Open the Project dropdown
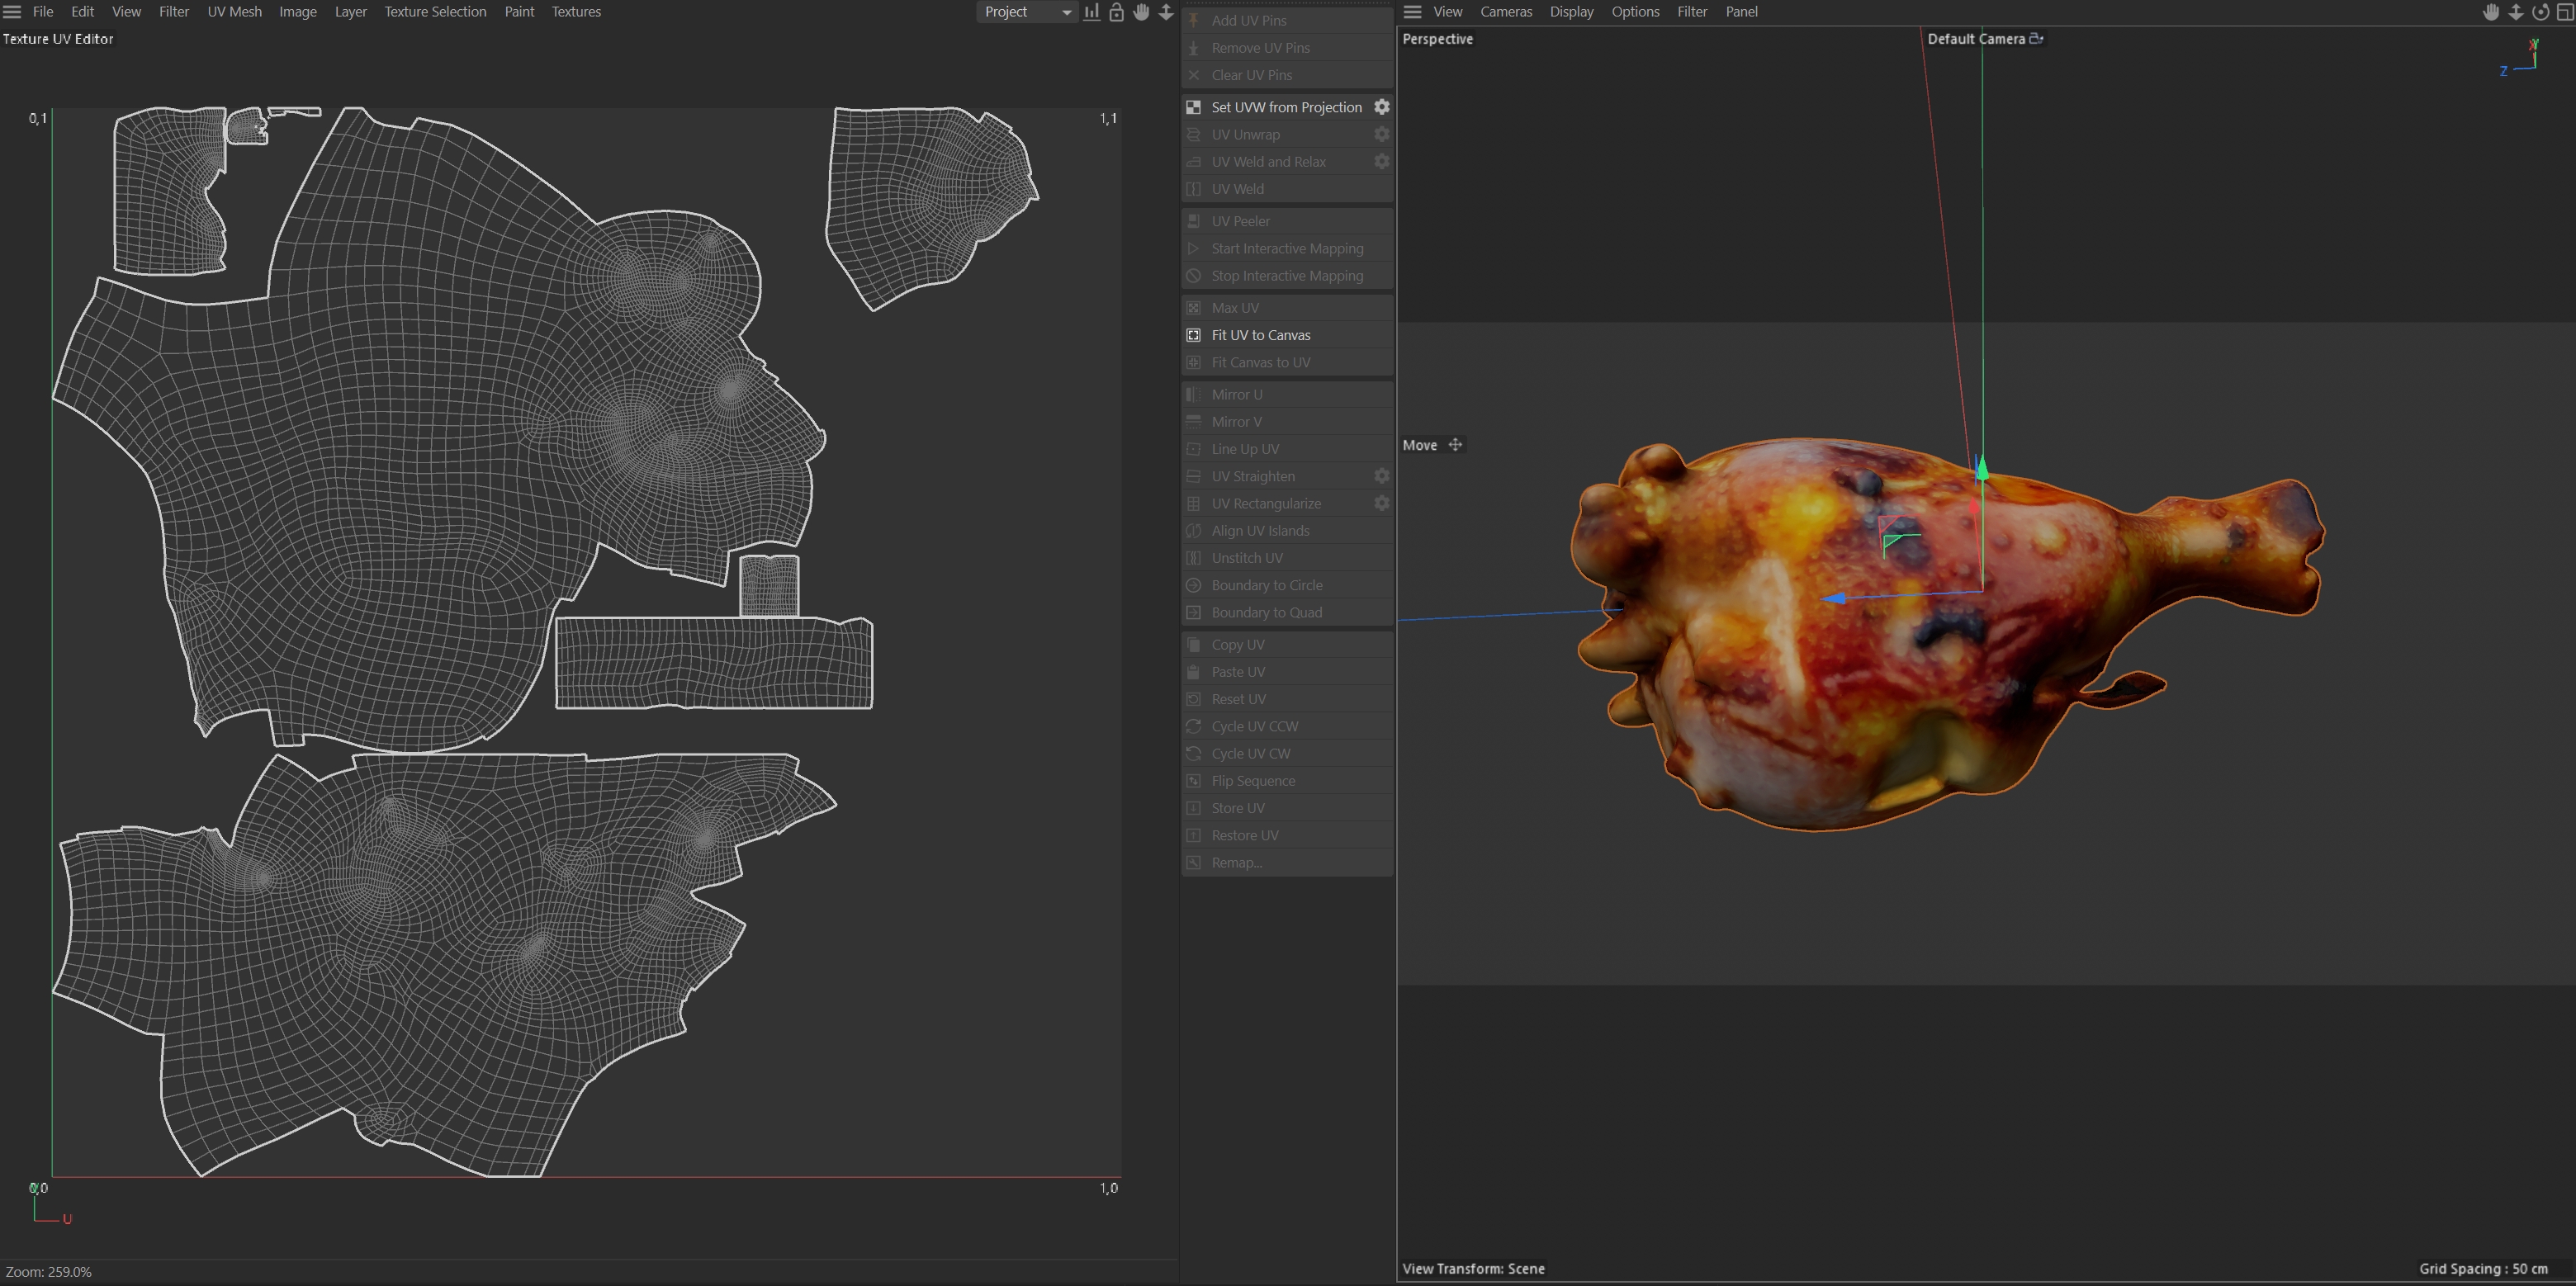The height and width of the screenshot is (1286, 2576). pyautogui.click(x=1026, y=12)
